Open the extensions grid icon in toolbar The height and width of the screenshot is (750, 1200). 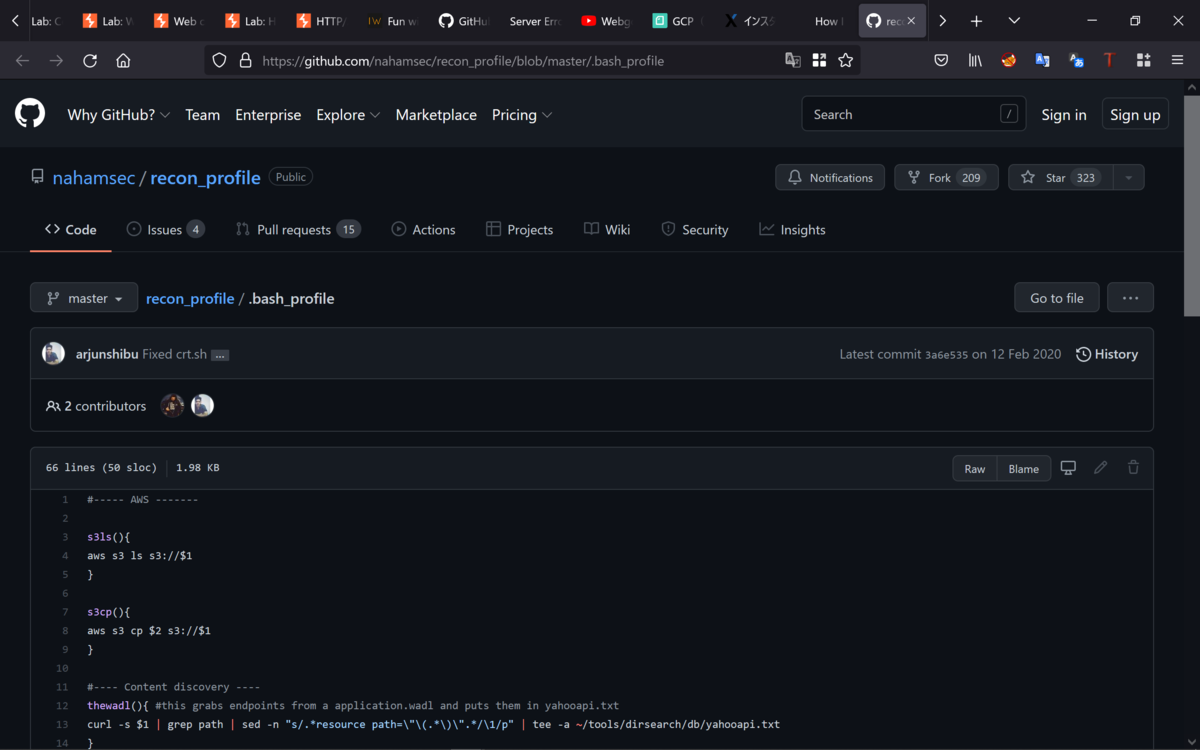[1143, 60]
